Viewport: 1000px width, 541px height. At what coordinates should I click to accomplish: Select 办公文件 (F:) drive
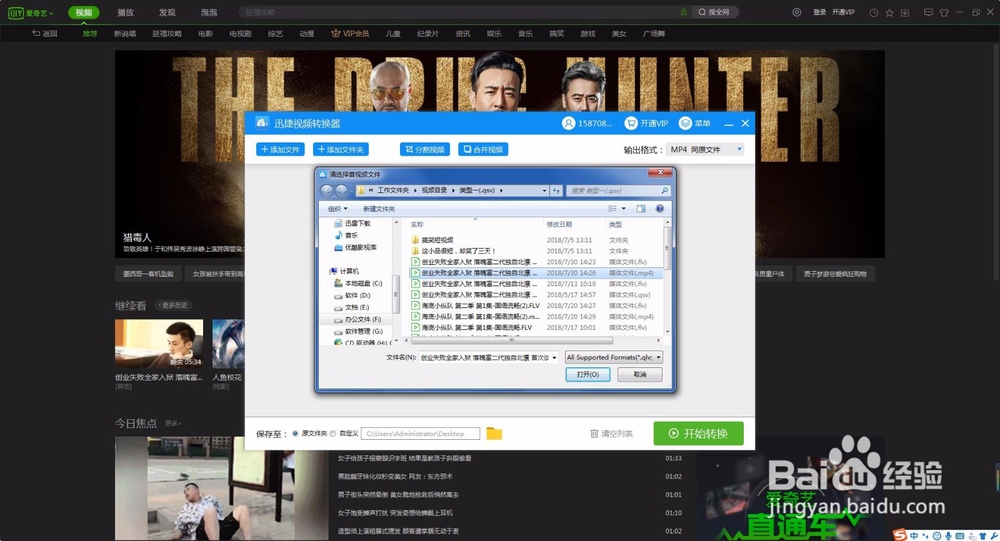pos(358,319)
